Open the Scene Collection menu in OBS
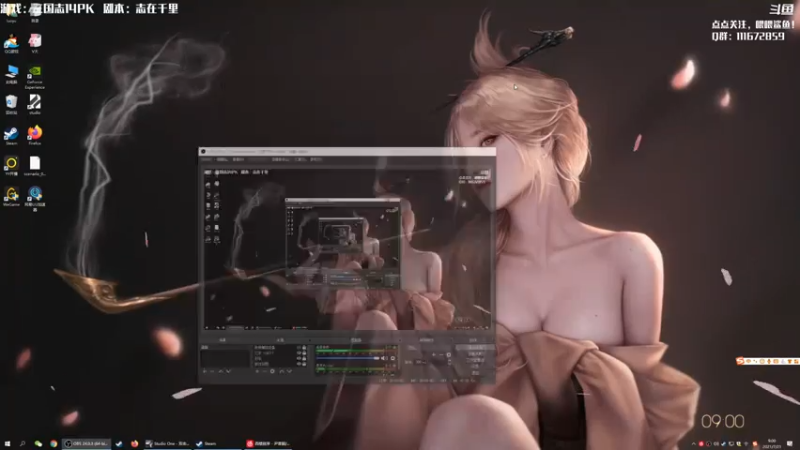 tap(281, 160)
